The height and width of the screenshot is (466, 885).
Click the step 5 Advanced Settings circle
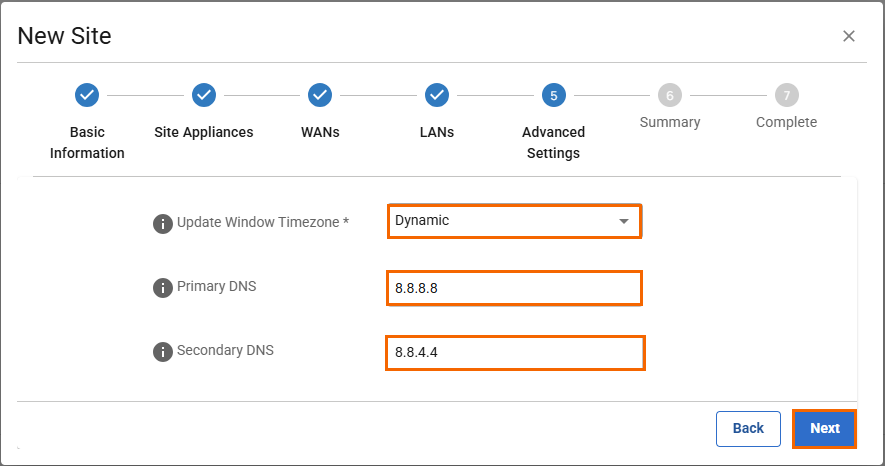[x=553, y=95]
